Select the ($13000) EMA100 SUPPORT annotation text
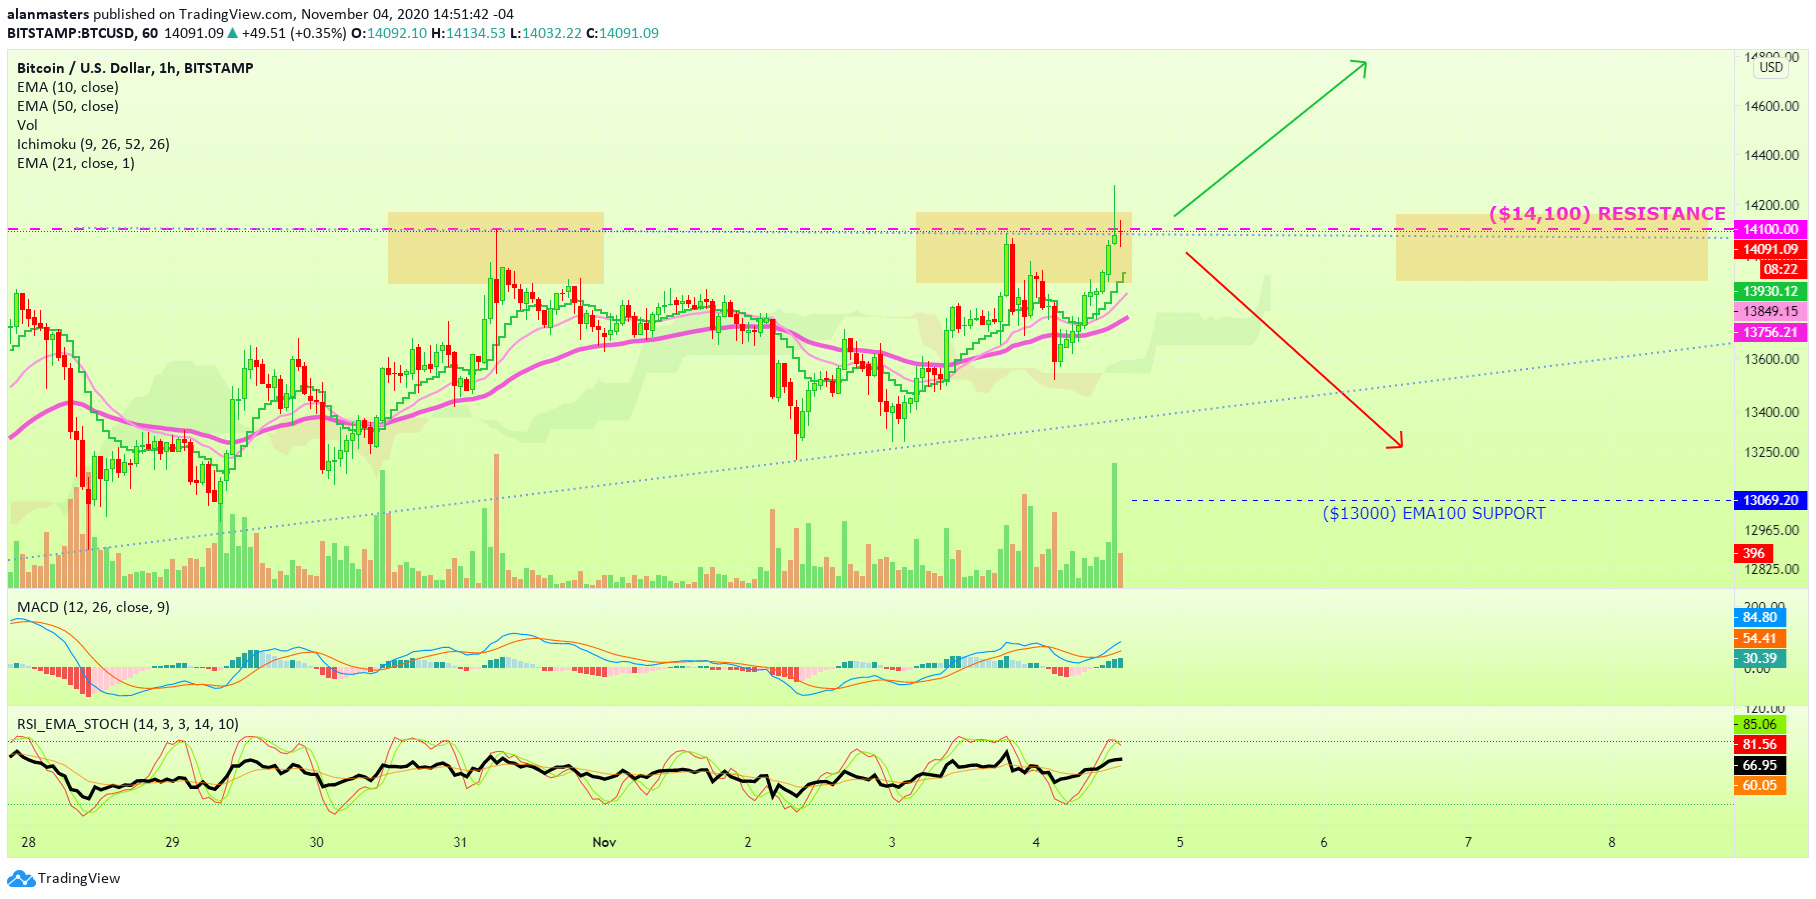This screenshot has height=899, width=1816. pyautogui.click(x=1434, y=513)
